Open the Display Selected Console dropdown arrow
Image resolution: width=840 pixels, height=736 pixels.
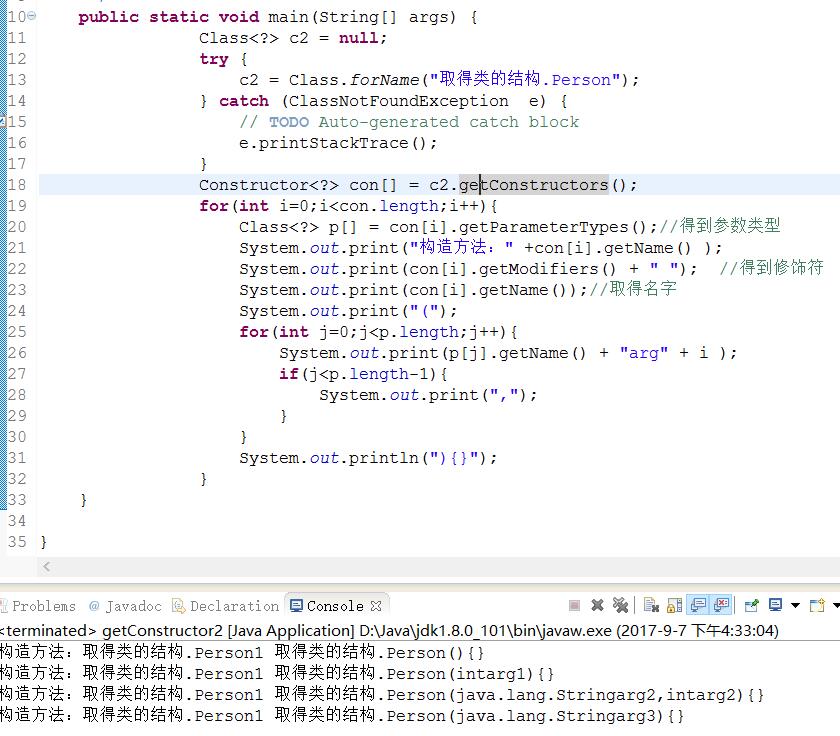pyautogui.click(x=796, y=606)
